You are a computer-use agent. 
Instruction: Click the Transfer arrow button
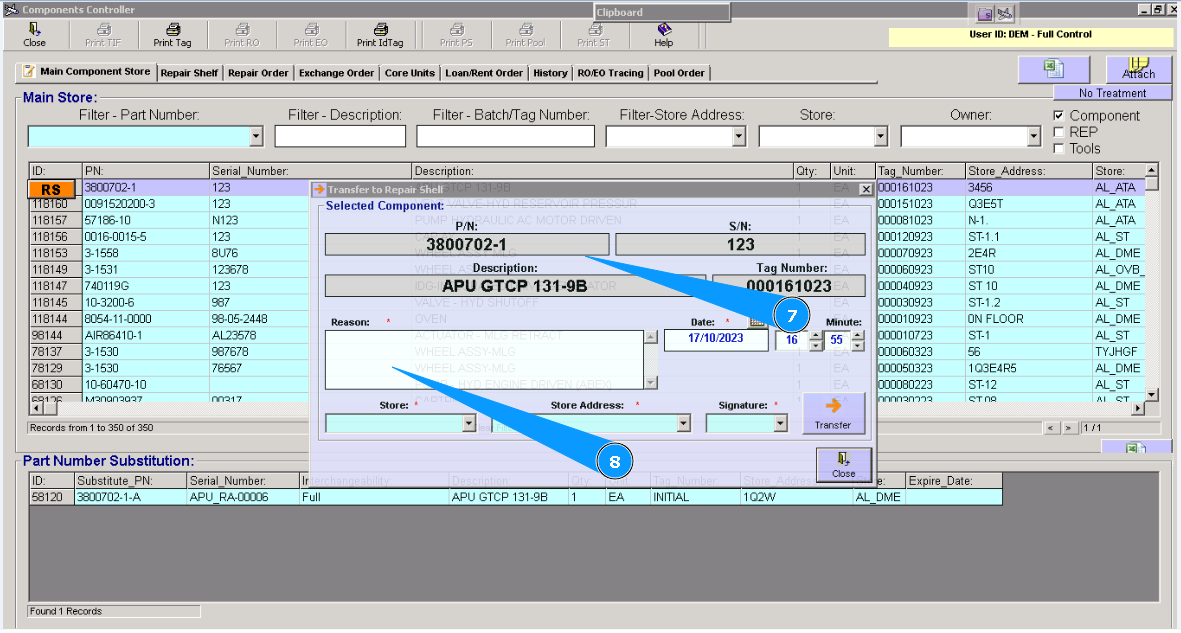[x=833, y=414]
